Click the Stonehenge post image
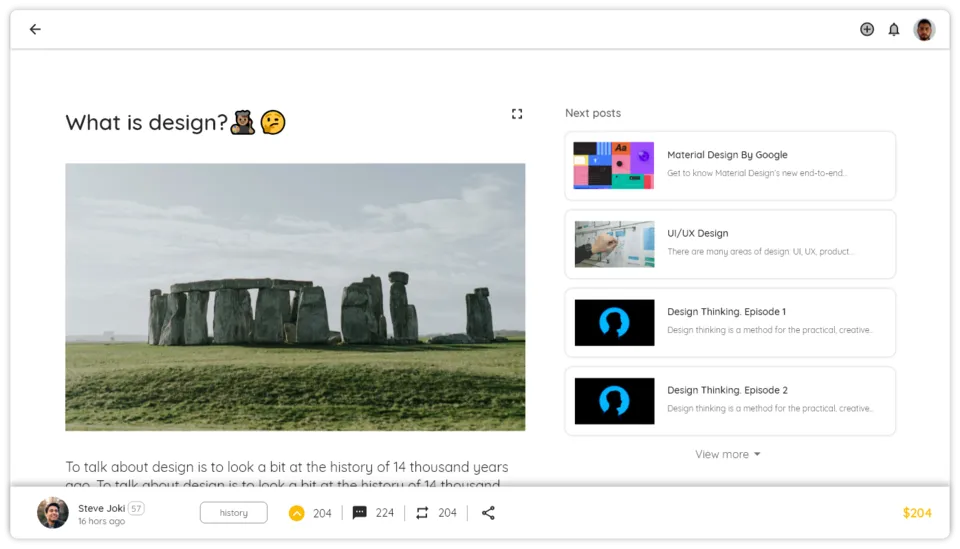The image size is (960, 549). (x=295, y=297)
